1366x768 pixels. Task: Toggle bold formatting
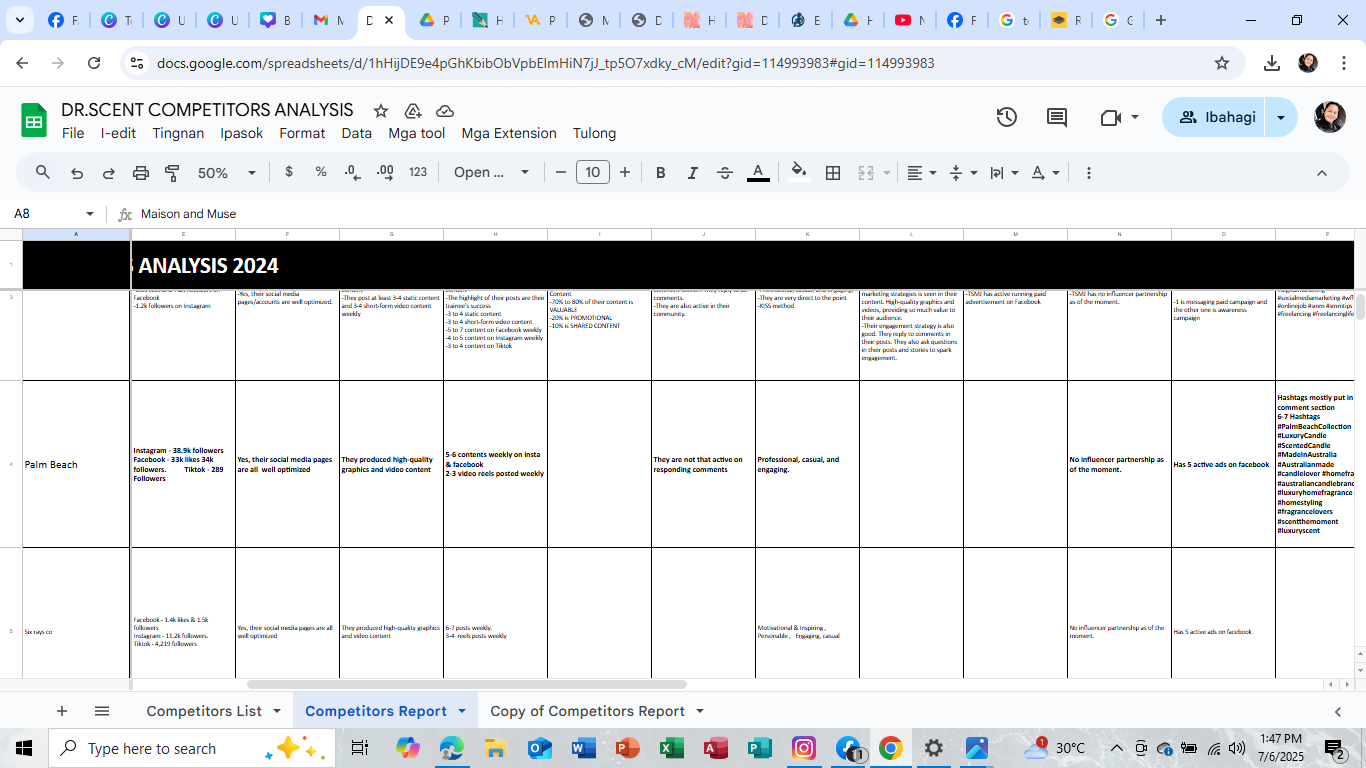click(660, 172)
